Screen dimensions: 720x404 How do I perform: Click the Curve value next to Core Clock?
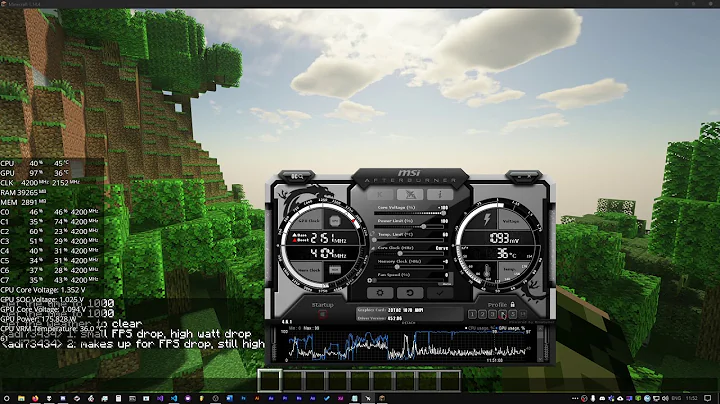pyautogui.click(x=442, y=248)
